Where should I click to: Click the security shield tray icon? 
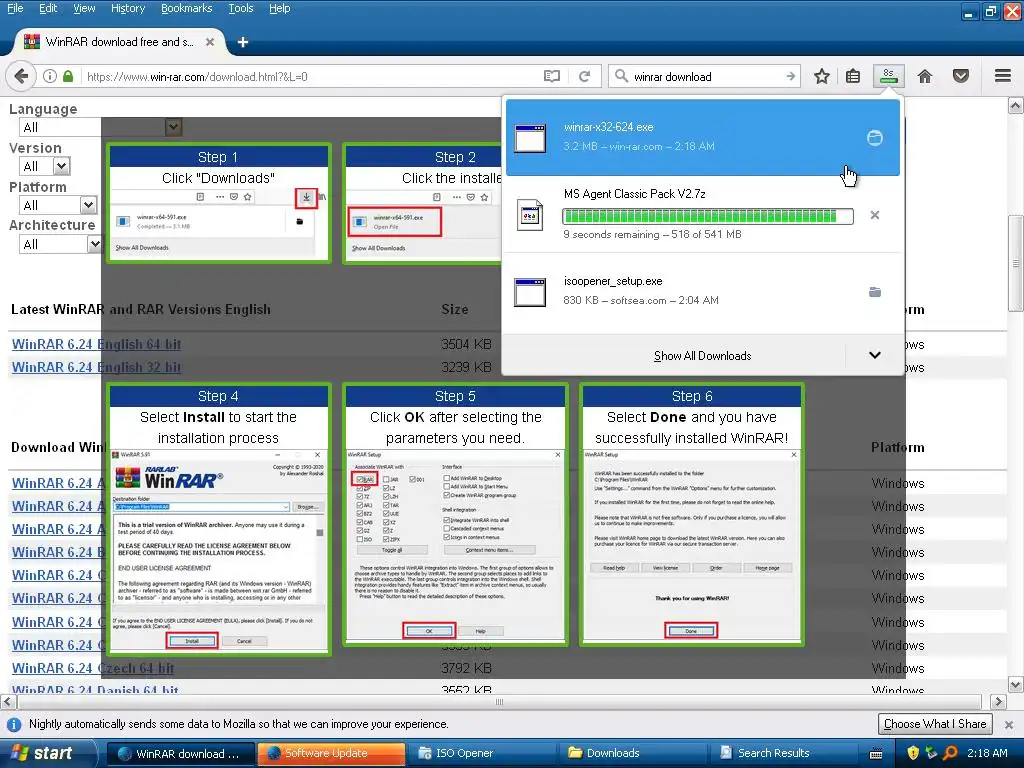(x=913, y=753)
